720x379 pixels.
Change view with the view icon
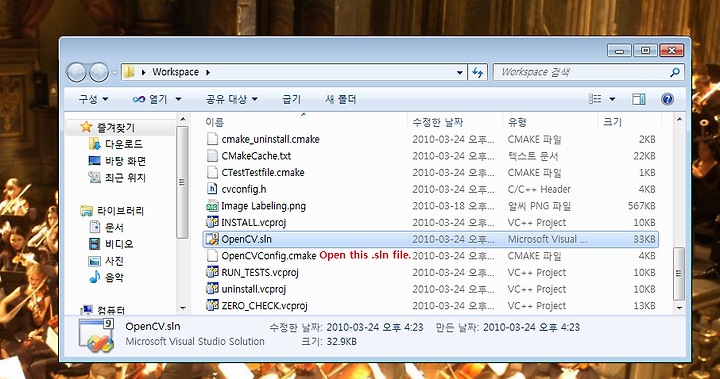(x=595, y=99)
